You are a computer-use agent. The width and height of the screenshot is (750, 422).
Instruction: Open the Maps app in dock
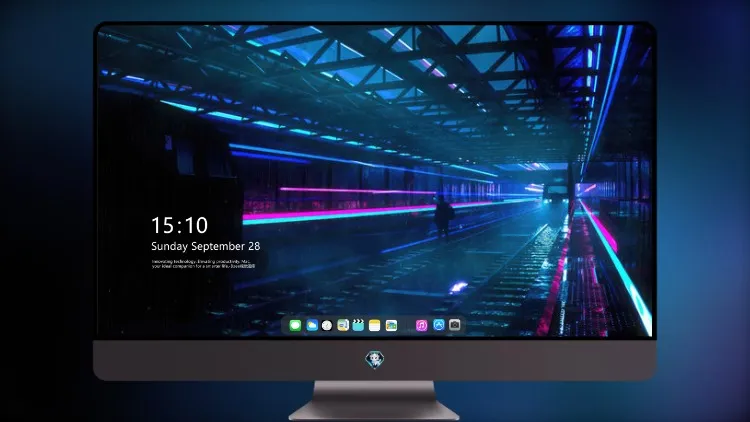(343, 325)
